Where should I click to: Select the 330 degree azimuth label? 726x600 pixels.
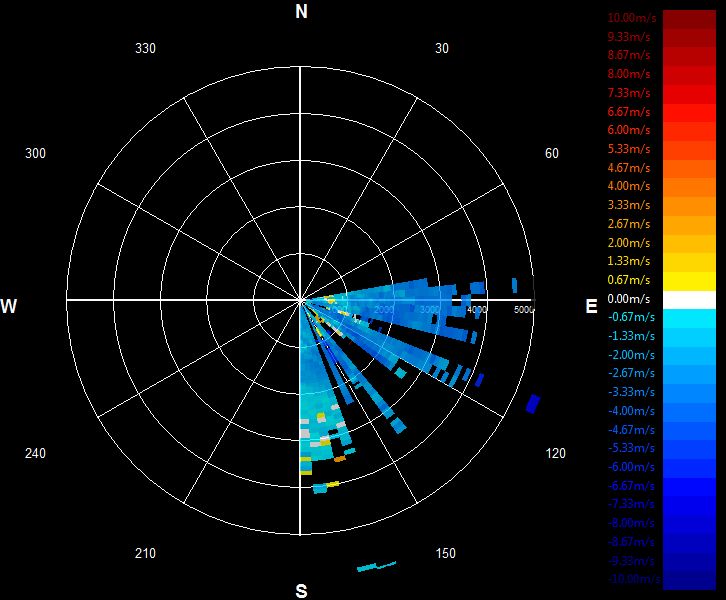(145, 48)
